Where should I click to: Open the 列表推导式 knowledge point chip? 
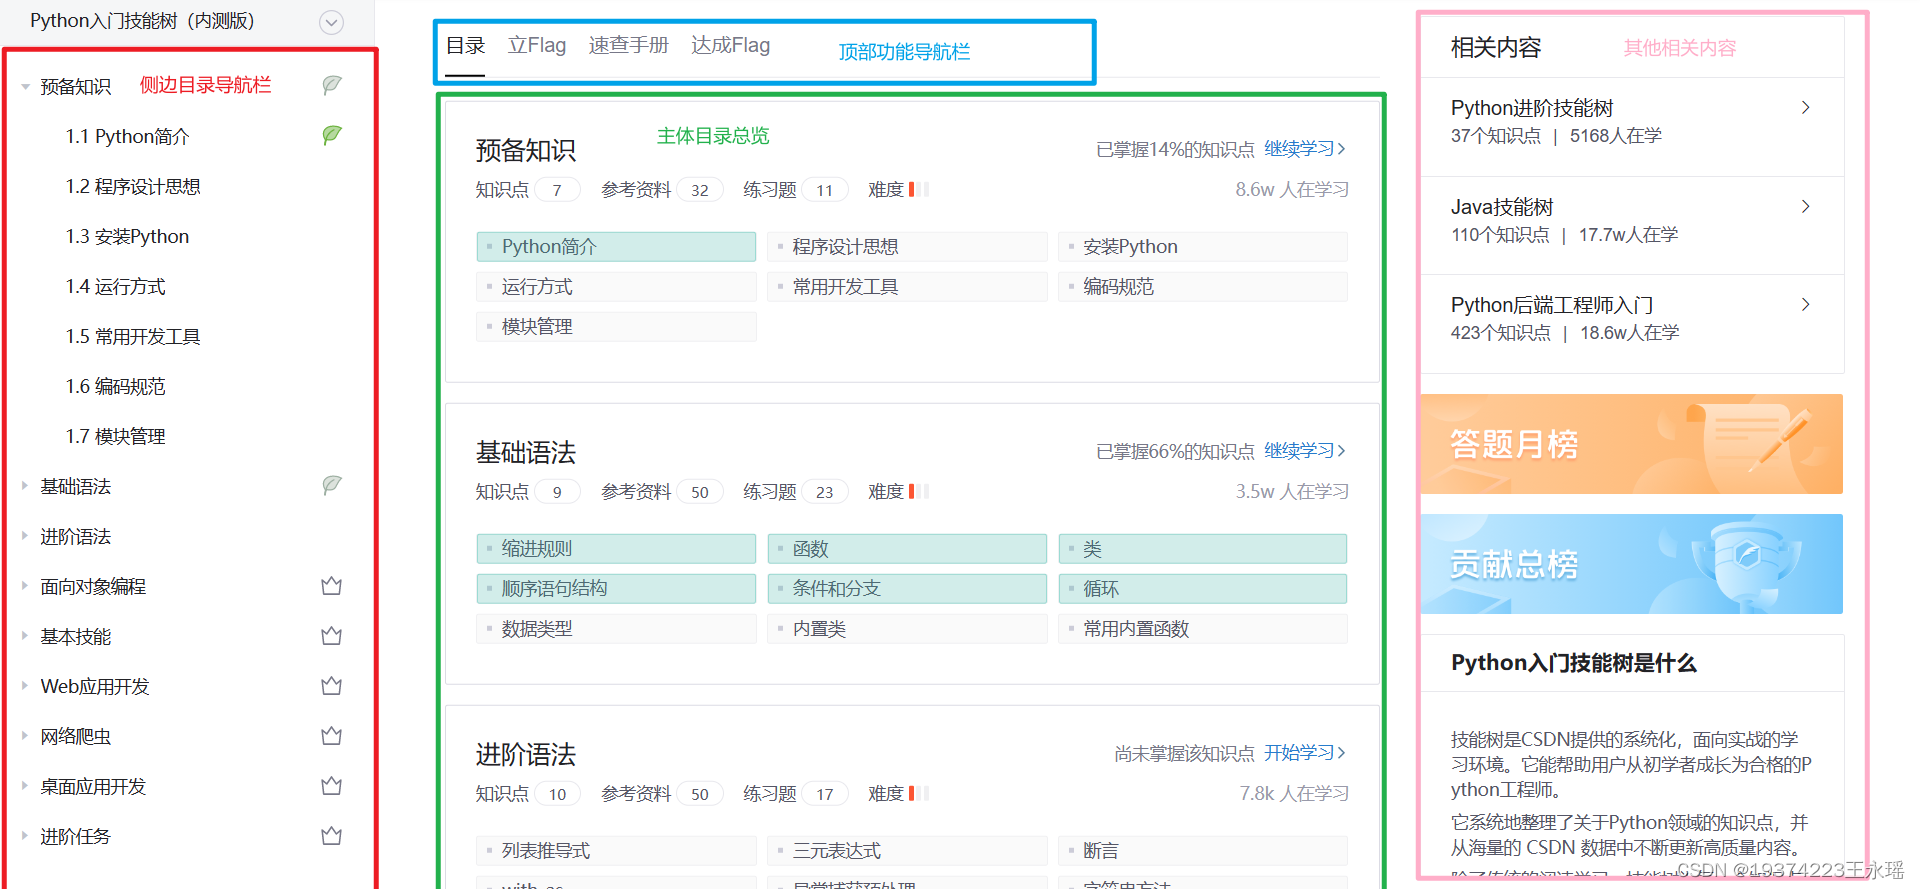click(x=616, y=851)
